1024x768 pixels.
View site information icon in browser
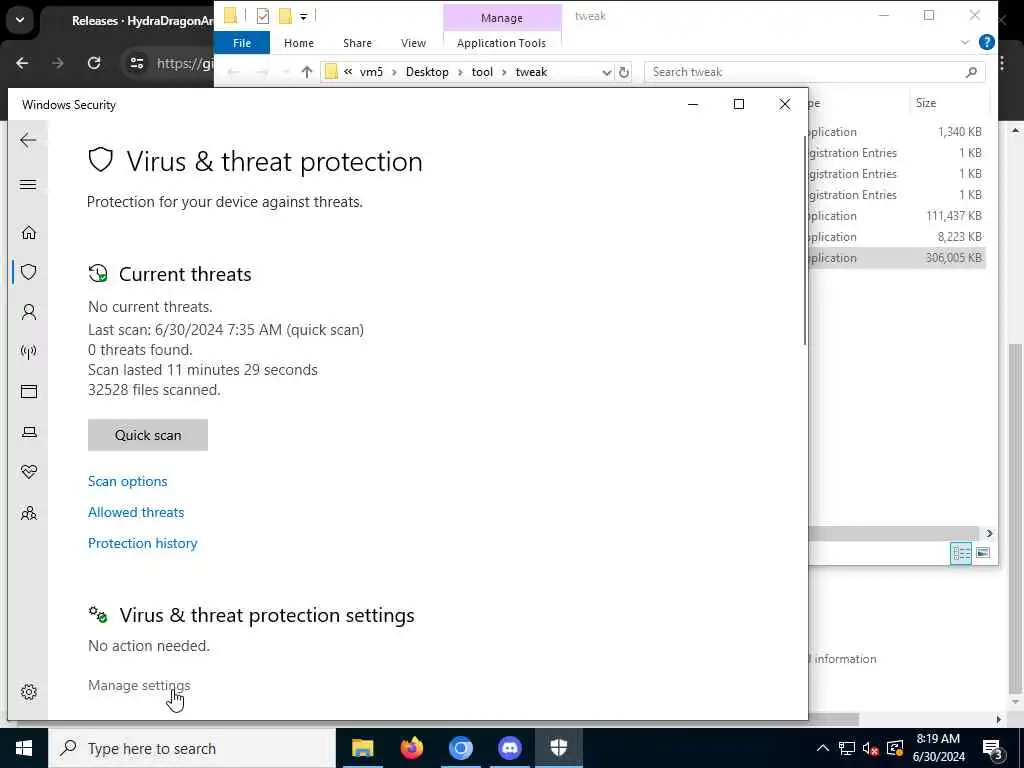click(136, 63)
